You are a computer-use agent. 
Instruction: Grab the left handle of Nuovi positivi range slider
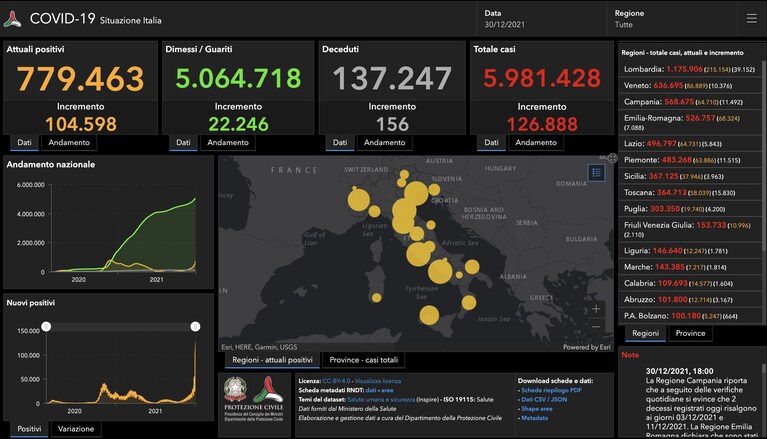46,326
